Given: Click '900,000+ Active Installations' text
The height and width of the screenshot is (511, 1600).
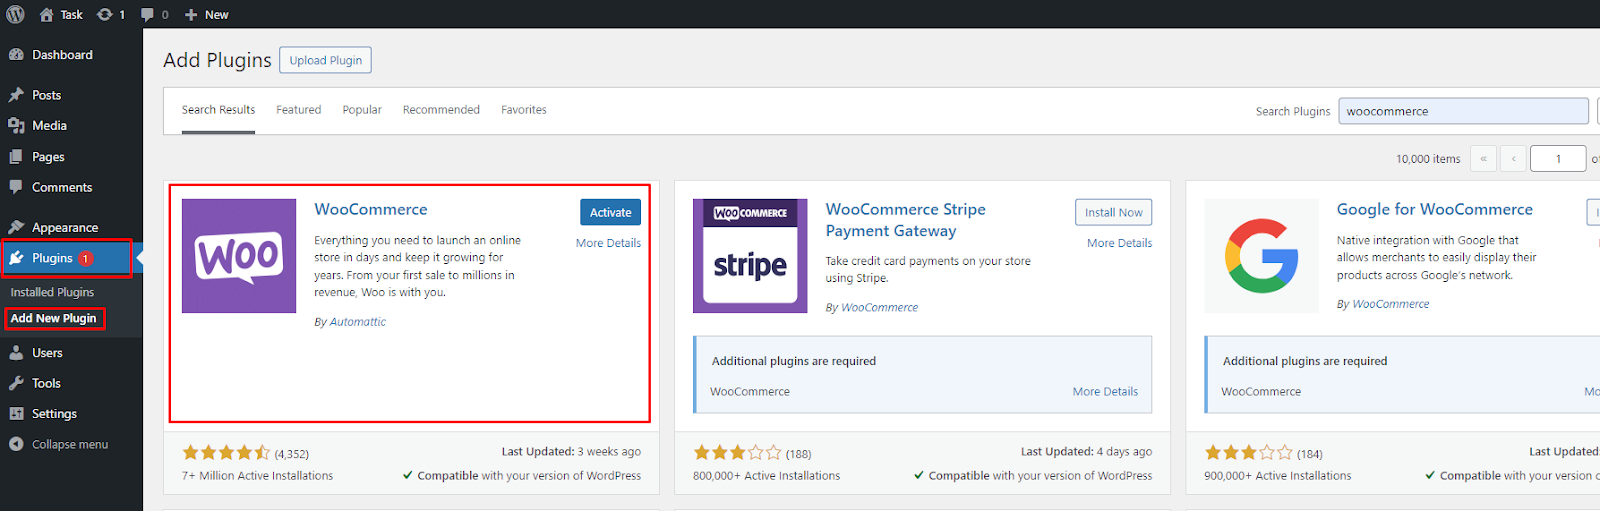Looking at the screenshot, I should 1277,476.
